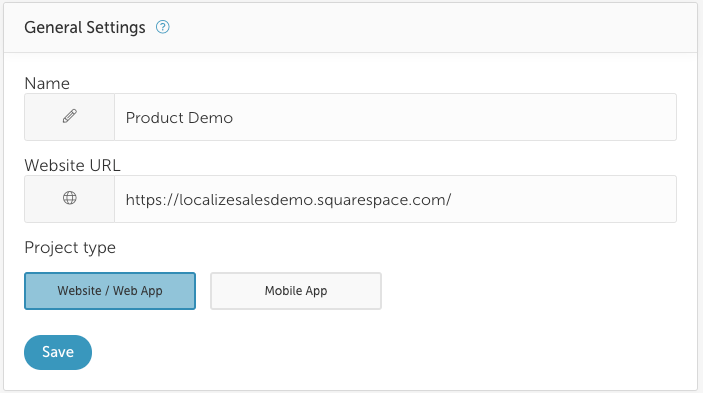Click the Project type label
703x393 pixels.
(x=70, y=248)
